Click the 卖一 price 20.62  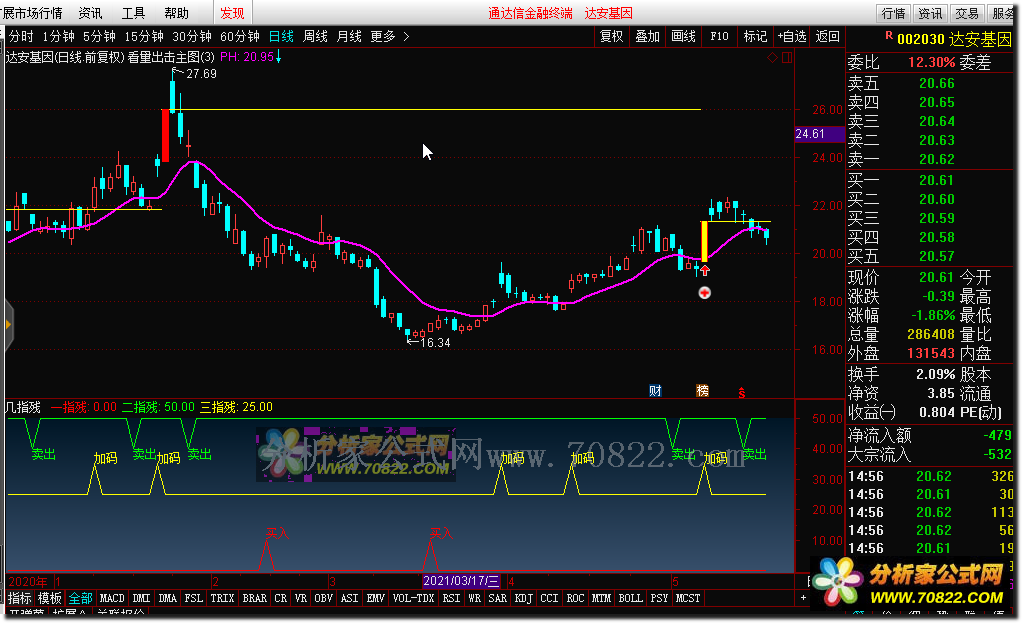pos(936,159)
